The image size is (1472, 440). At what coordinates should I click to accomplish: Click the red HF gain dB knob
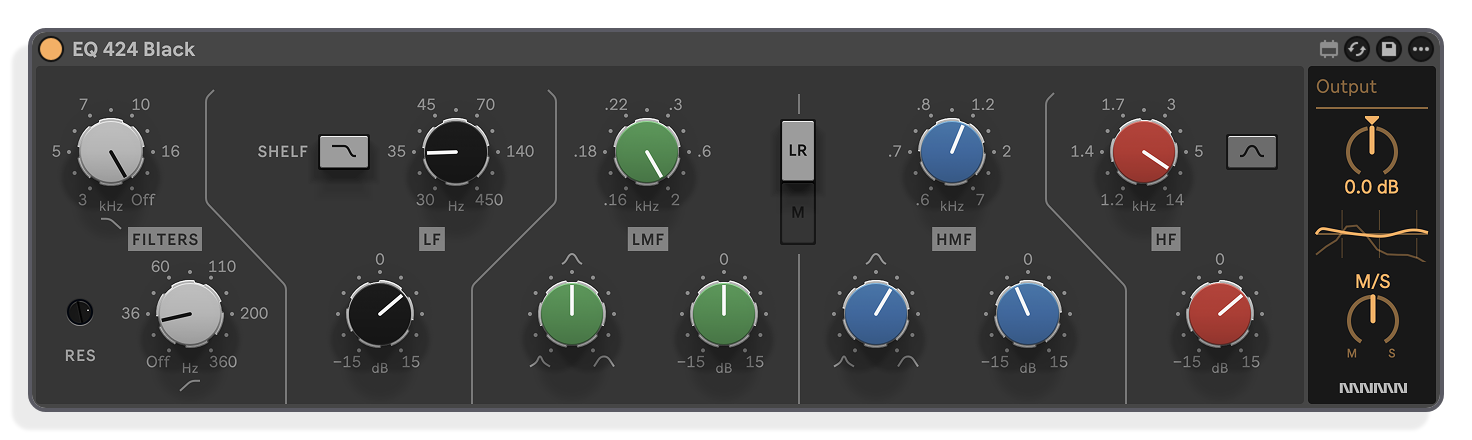point(1220,313)
